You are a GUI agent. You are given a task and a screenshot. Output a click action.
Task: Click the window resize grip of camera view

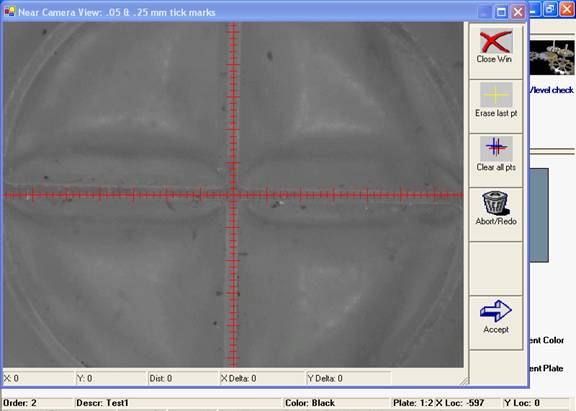(x=464, y=381)
